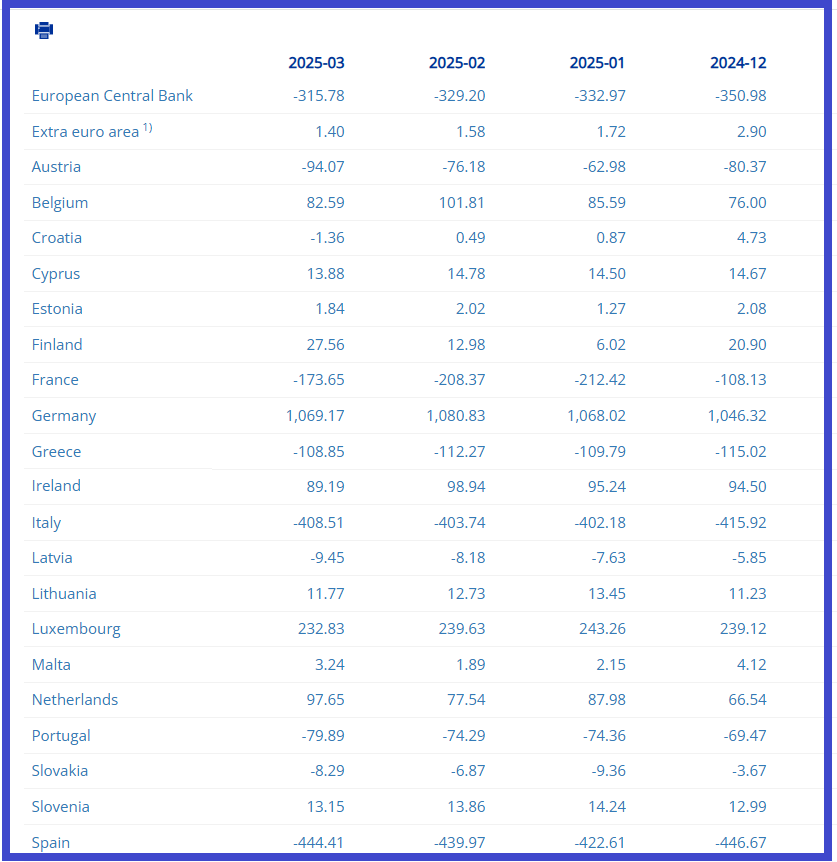Open the Italy country link
The width and height of the screenshot is (837, 862).
click(x=46, y=523)
